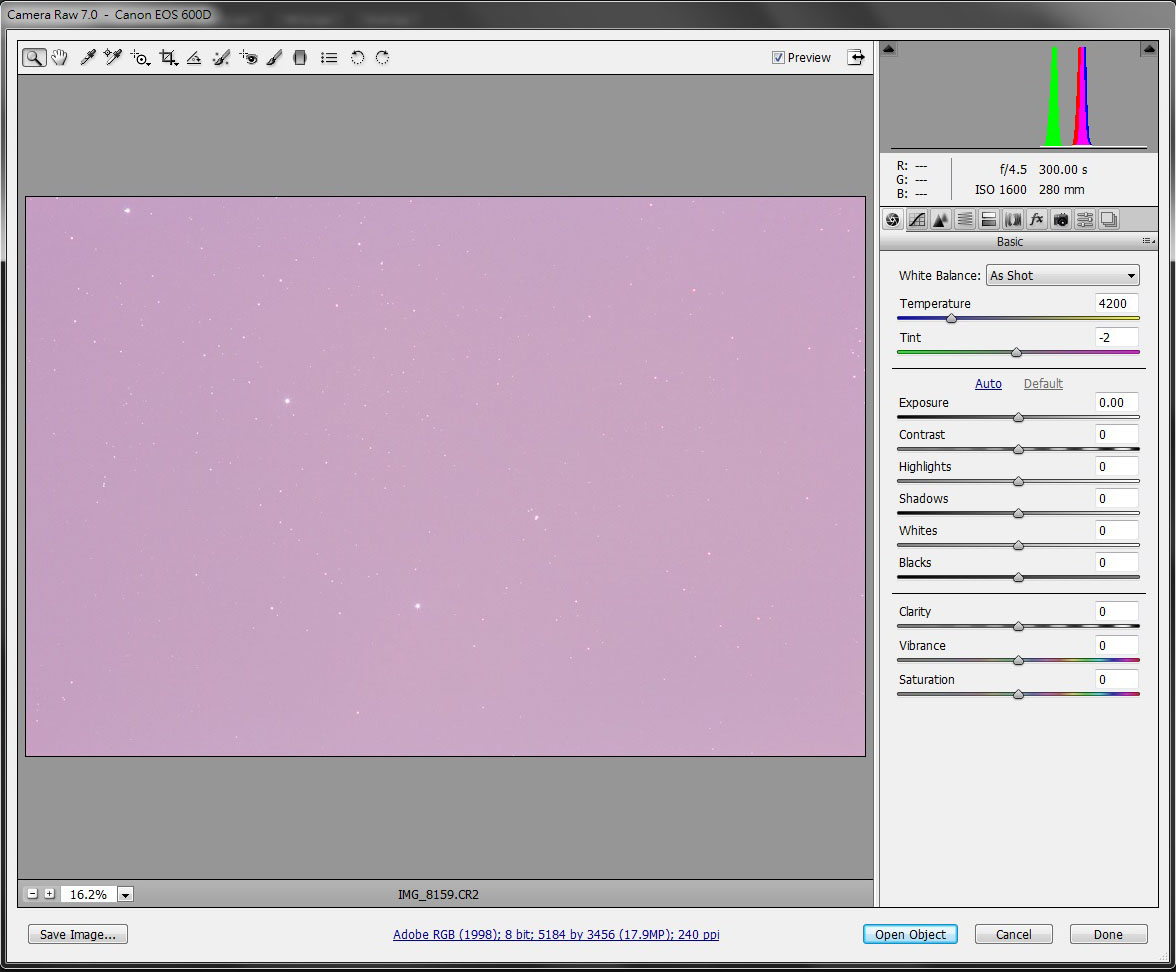Open the Basic panel flyout menu
Screen dimensions: 1176x972
(x=1148, y=242)
